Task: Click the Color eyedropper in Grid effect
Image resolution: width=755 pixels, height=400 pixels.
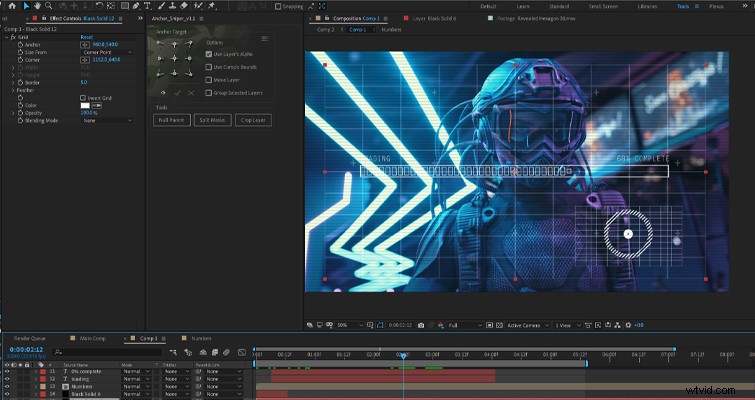Action: (x=97, y=105)
